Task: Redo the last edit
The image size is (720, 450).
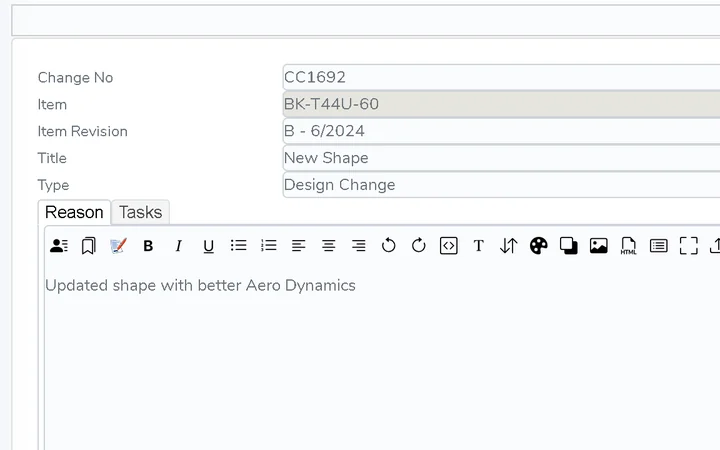Action: (x=419, y=246)
